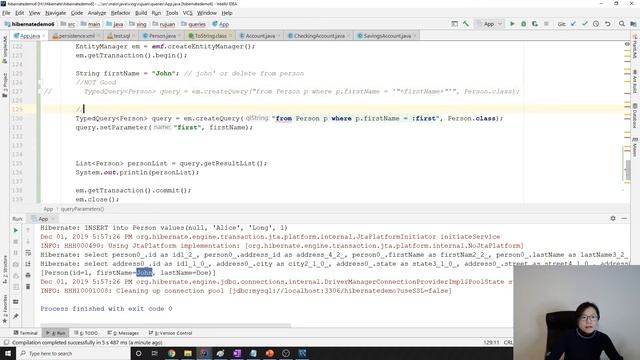Clear all console output trash icon
640x360 pixels.
coord(28,287)
